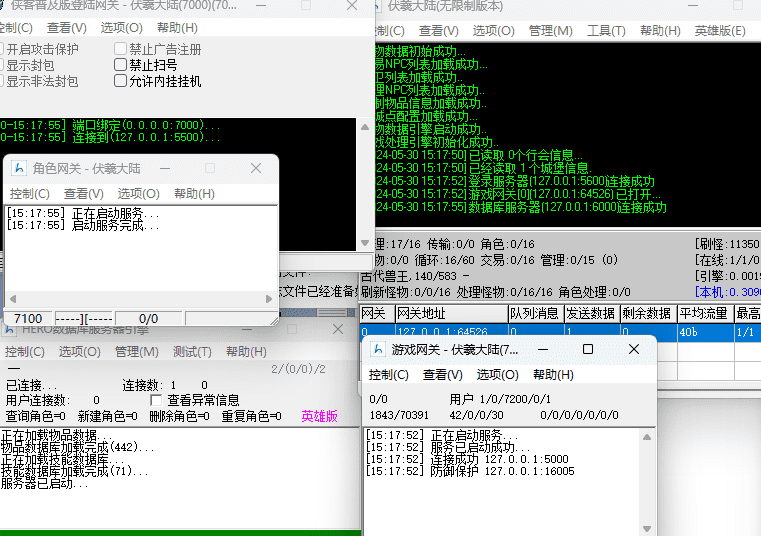The width and height of the screenshot is (761, 536).
Task: Enable 禁止扫号 checkbox
Action: point(120,65)
